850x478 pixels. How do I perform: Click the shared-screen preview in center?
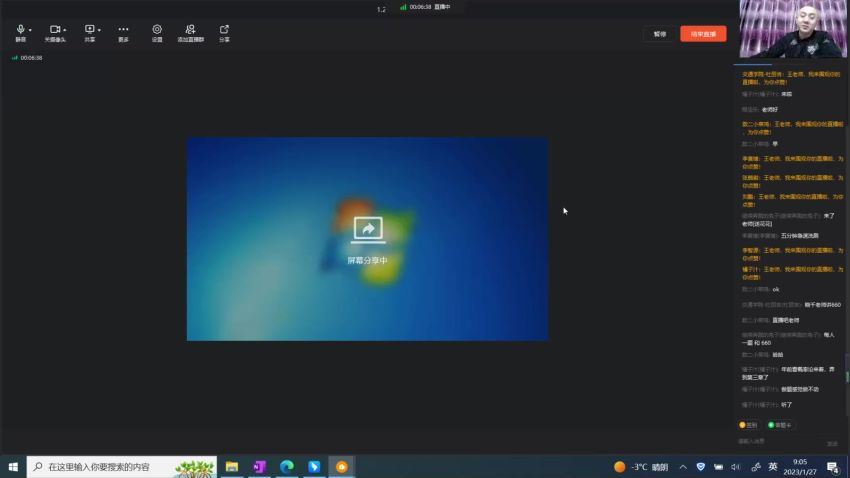click(x=368, y=239)
